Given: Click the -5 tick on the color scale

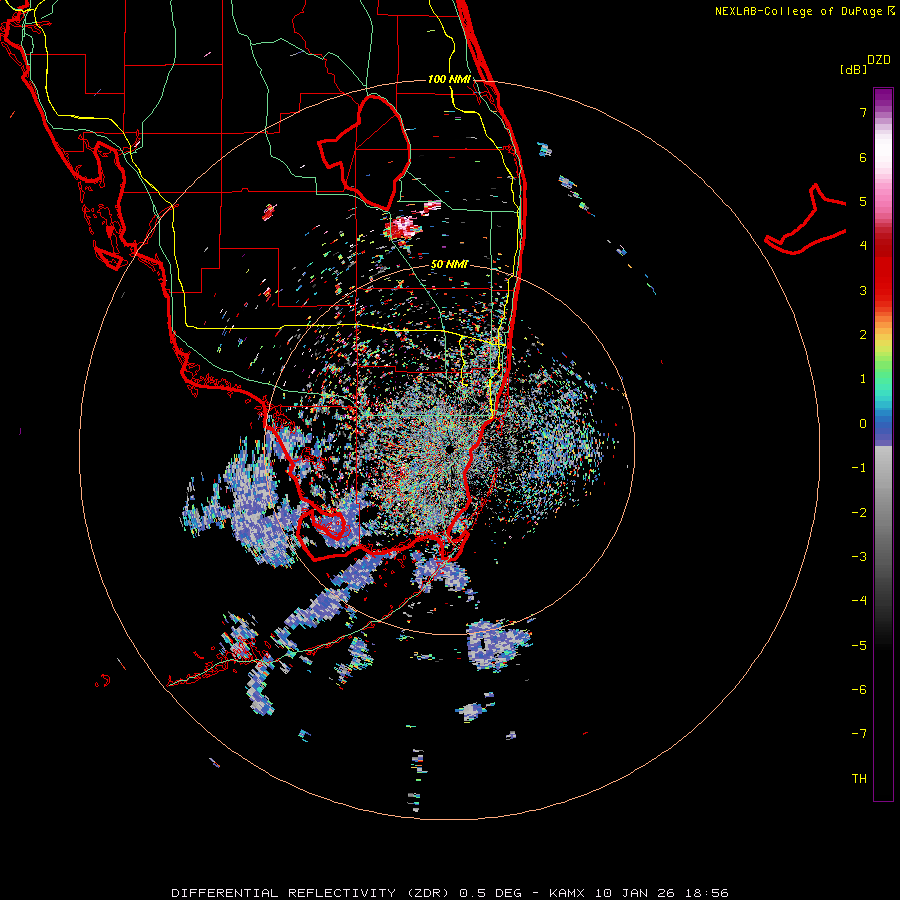Looking at the screenshot, I should click(859, 645).
